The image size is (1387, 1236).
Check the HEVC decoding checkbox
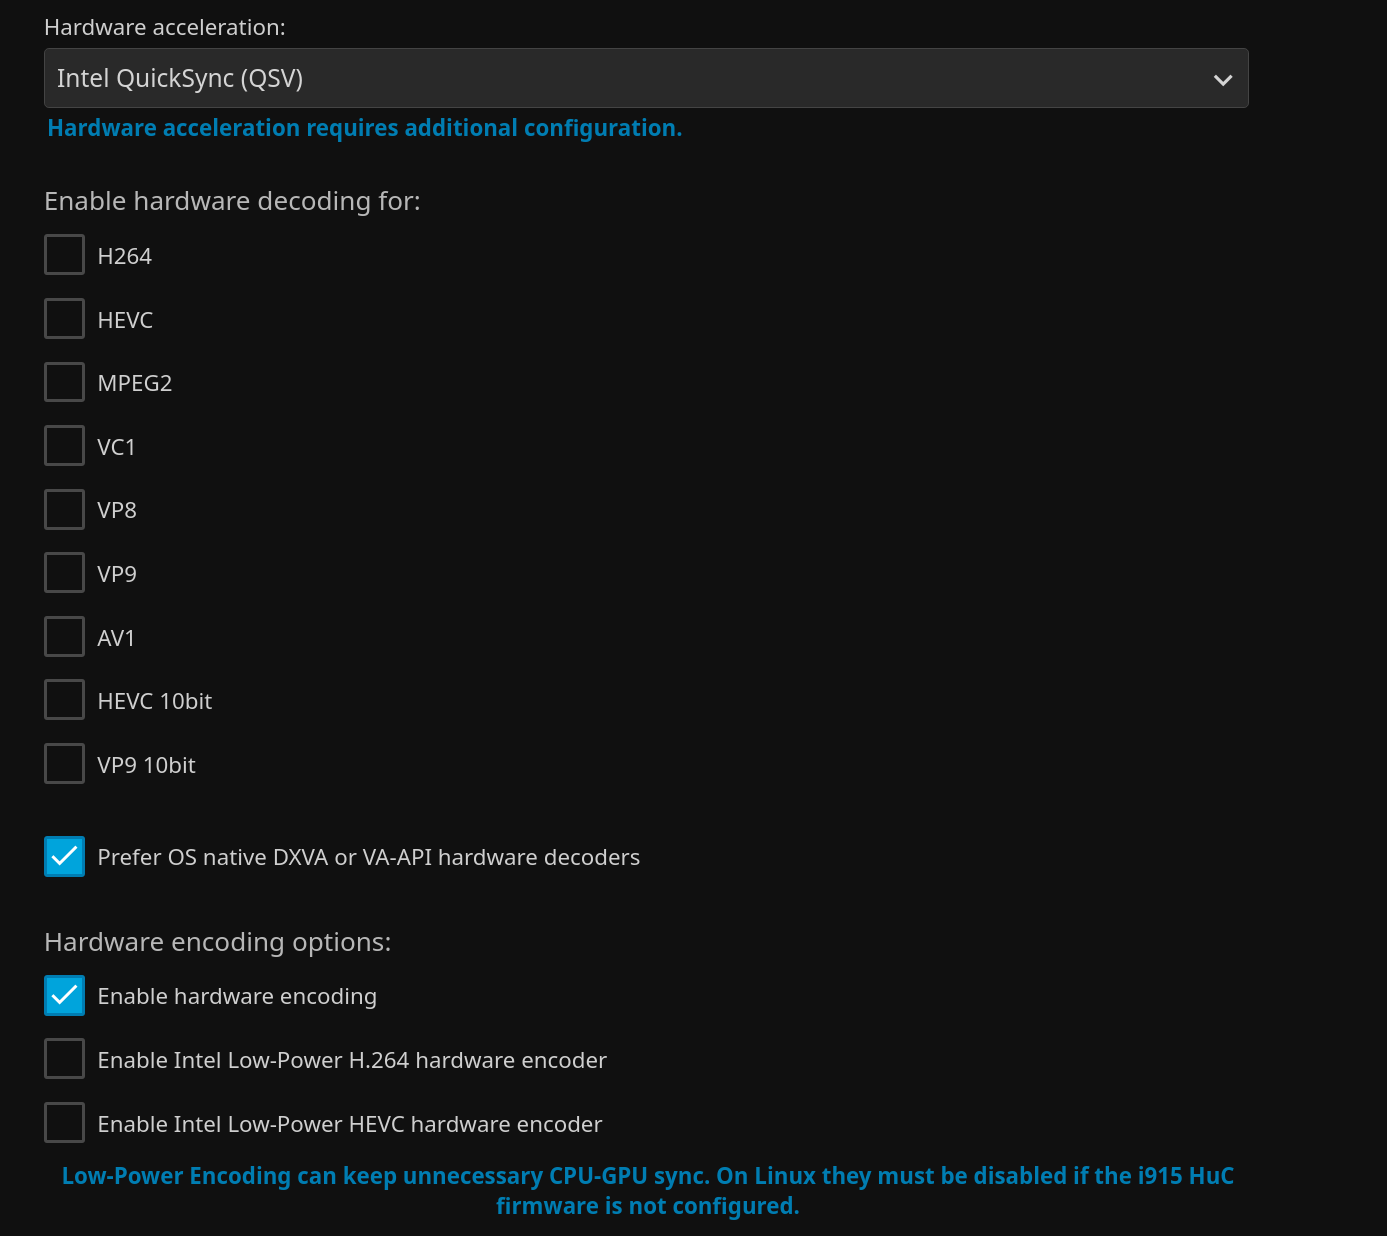pos(64,318)
